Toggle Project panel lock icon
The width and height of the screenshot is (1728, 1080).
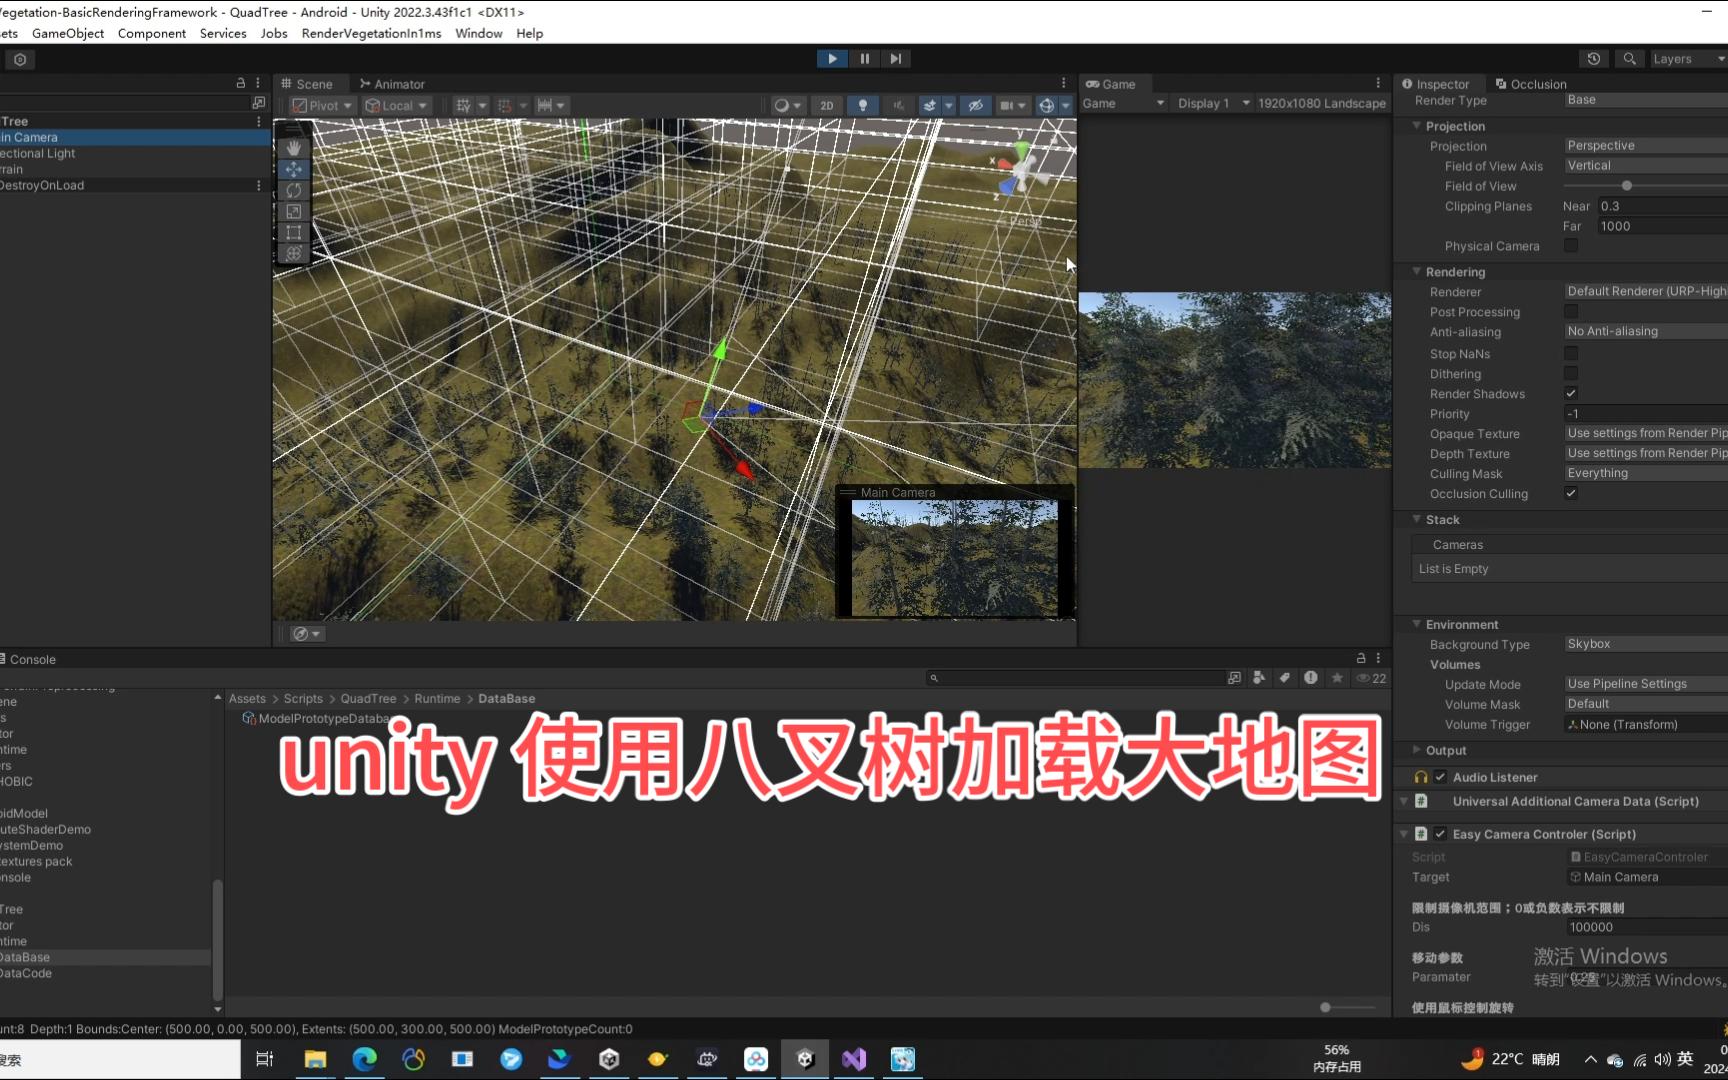[1361, 658]
